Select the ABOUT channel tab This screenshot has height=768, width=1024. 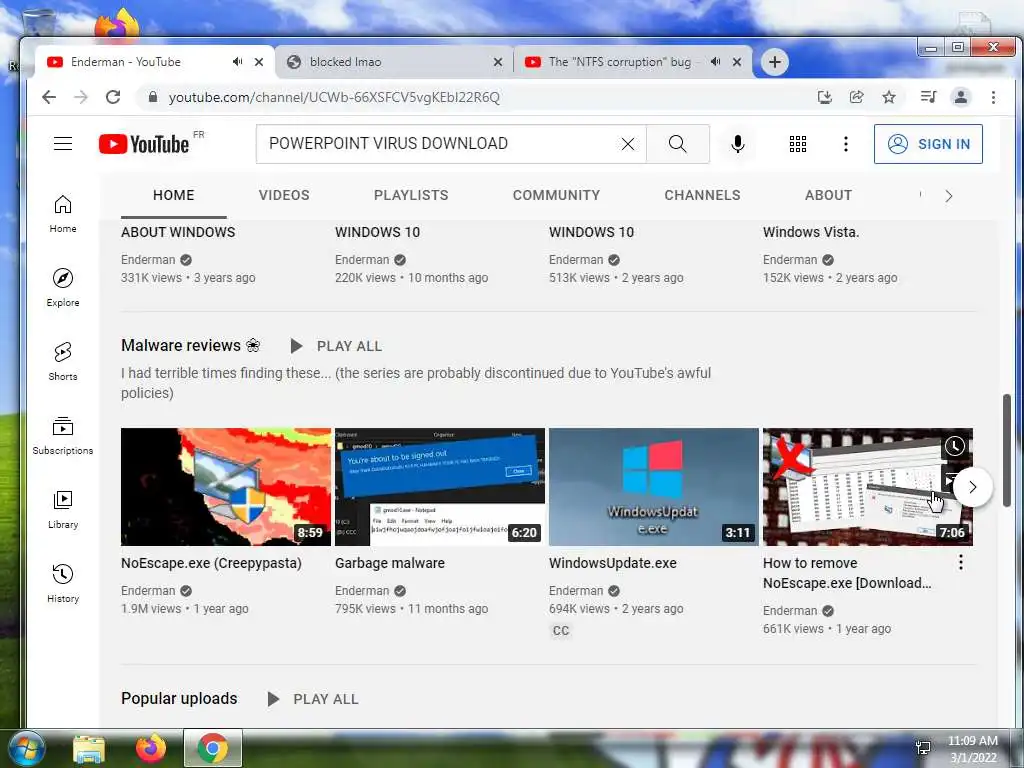[828, 195]
